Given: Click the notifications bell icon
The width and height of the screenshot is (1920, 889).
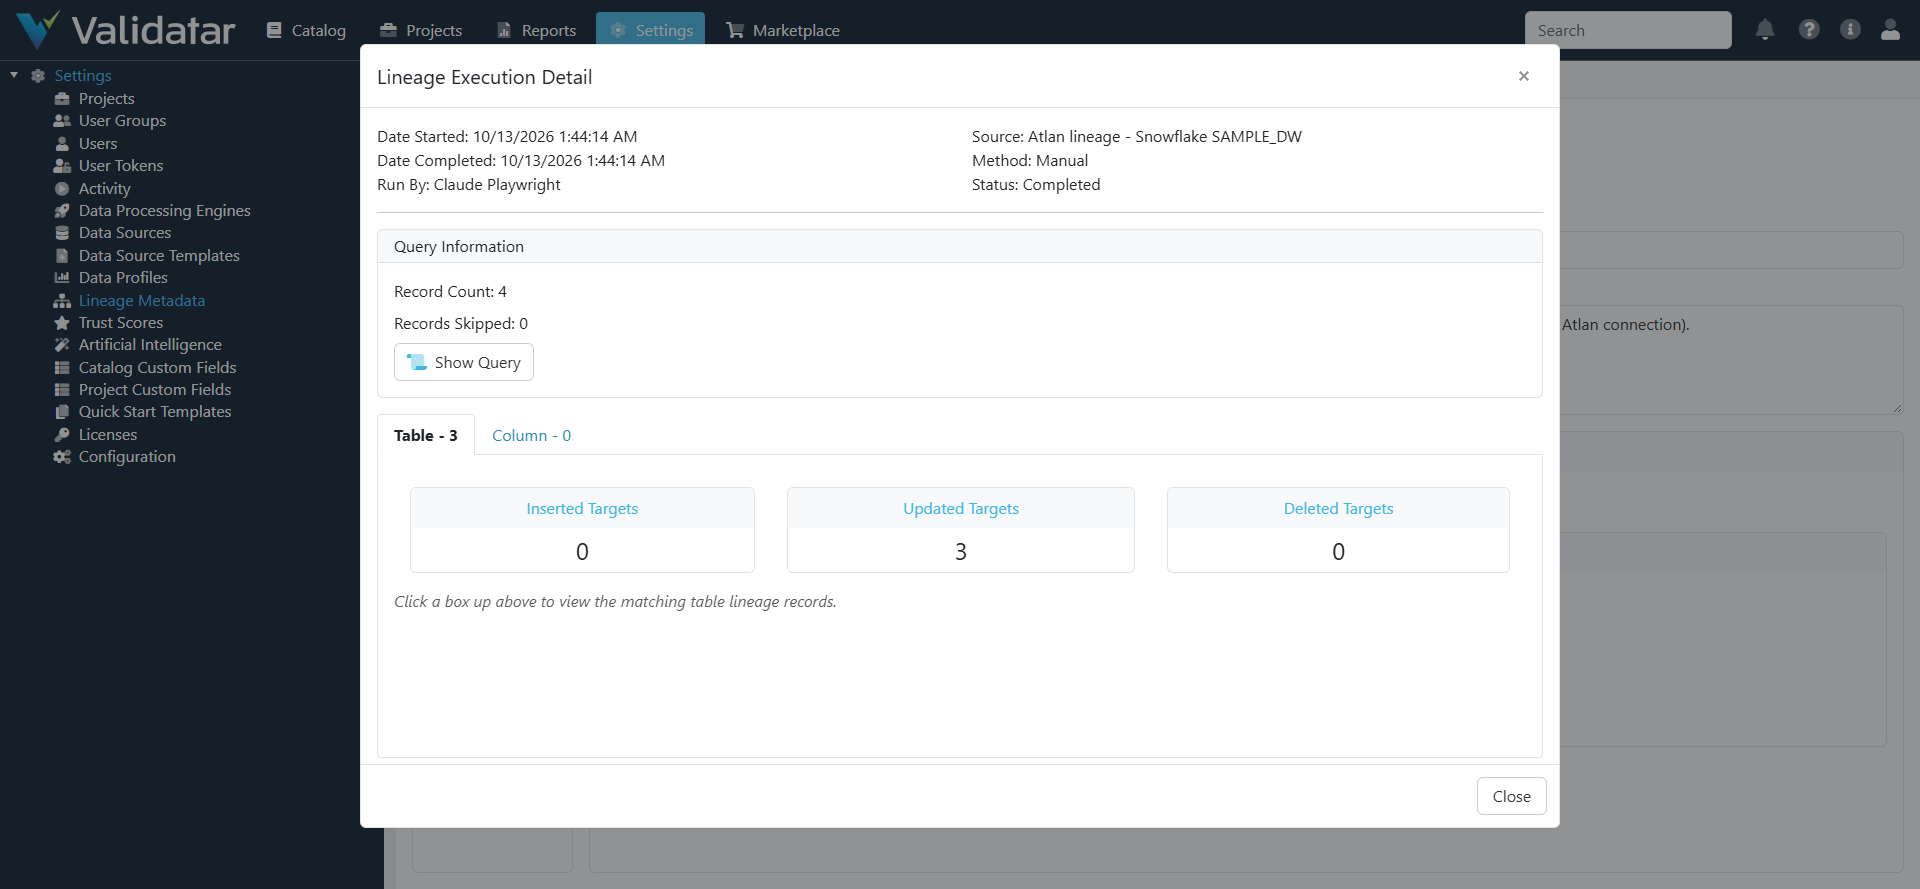Looking at the screenshot, I should (1765, 30).
